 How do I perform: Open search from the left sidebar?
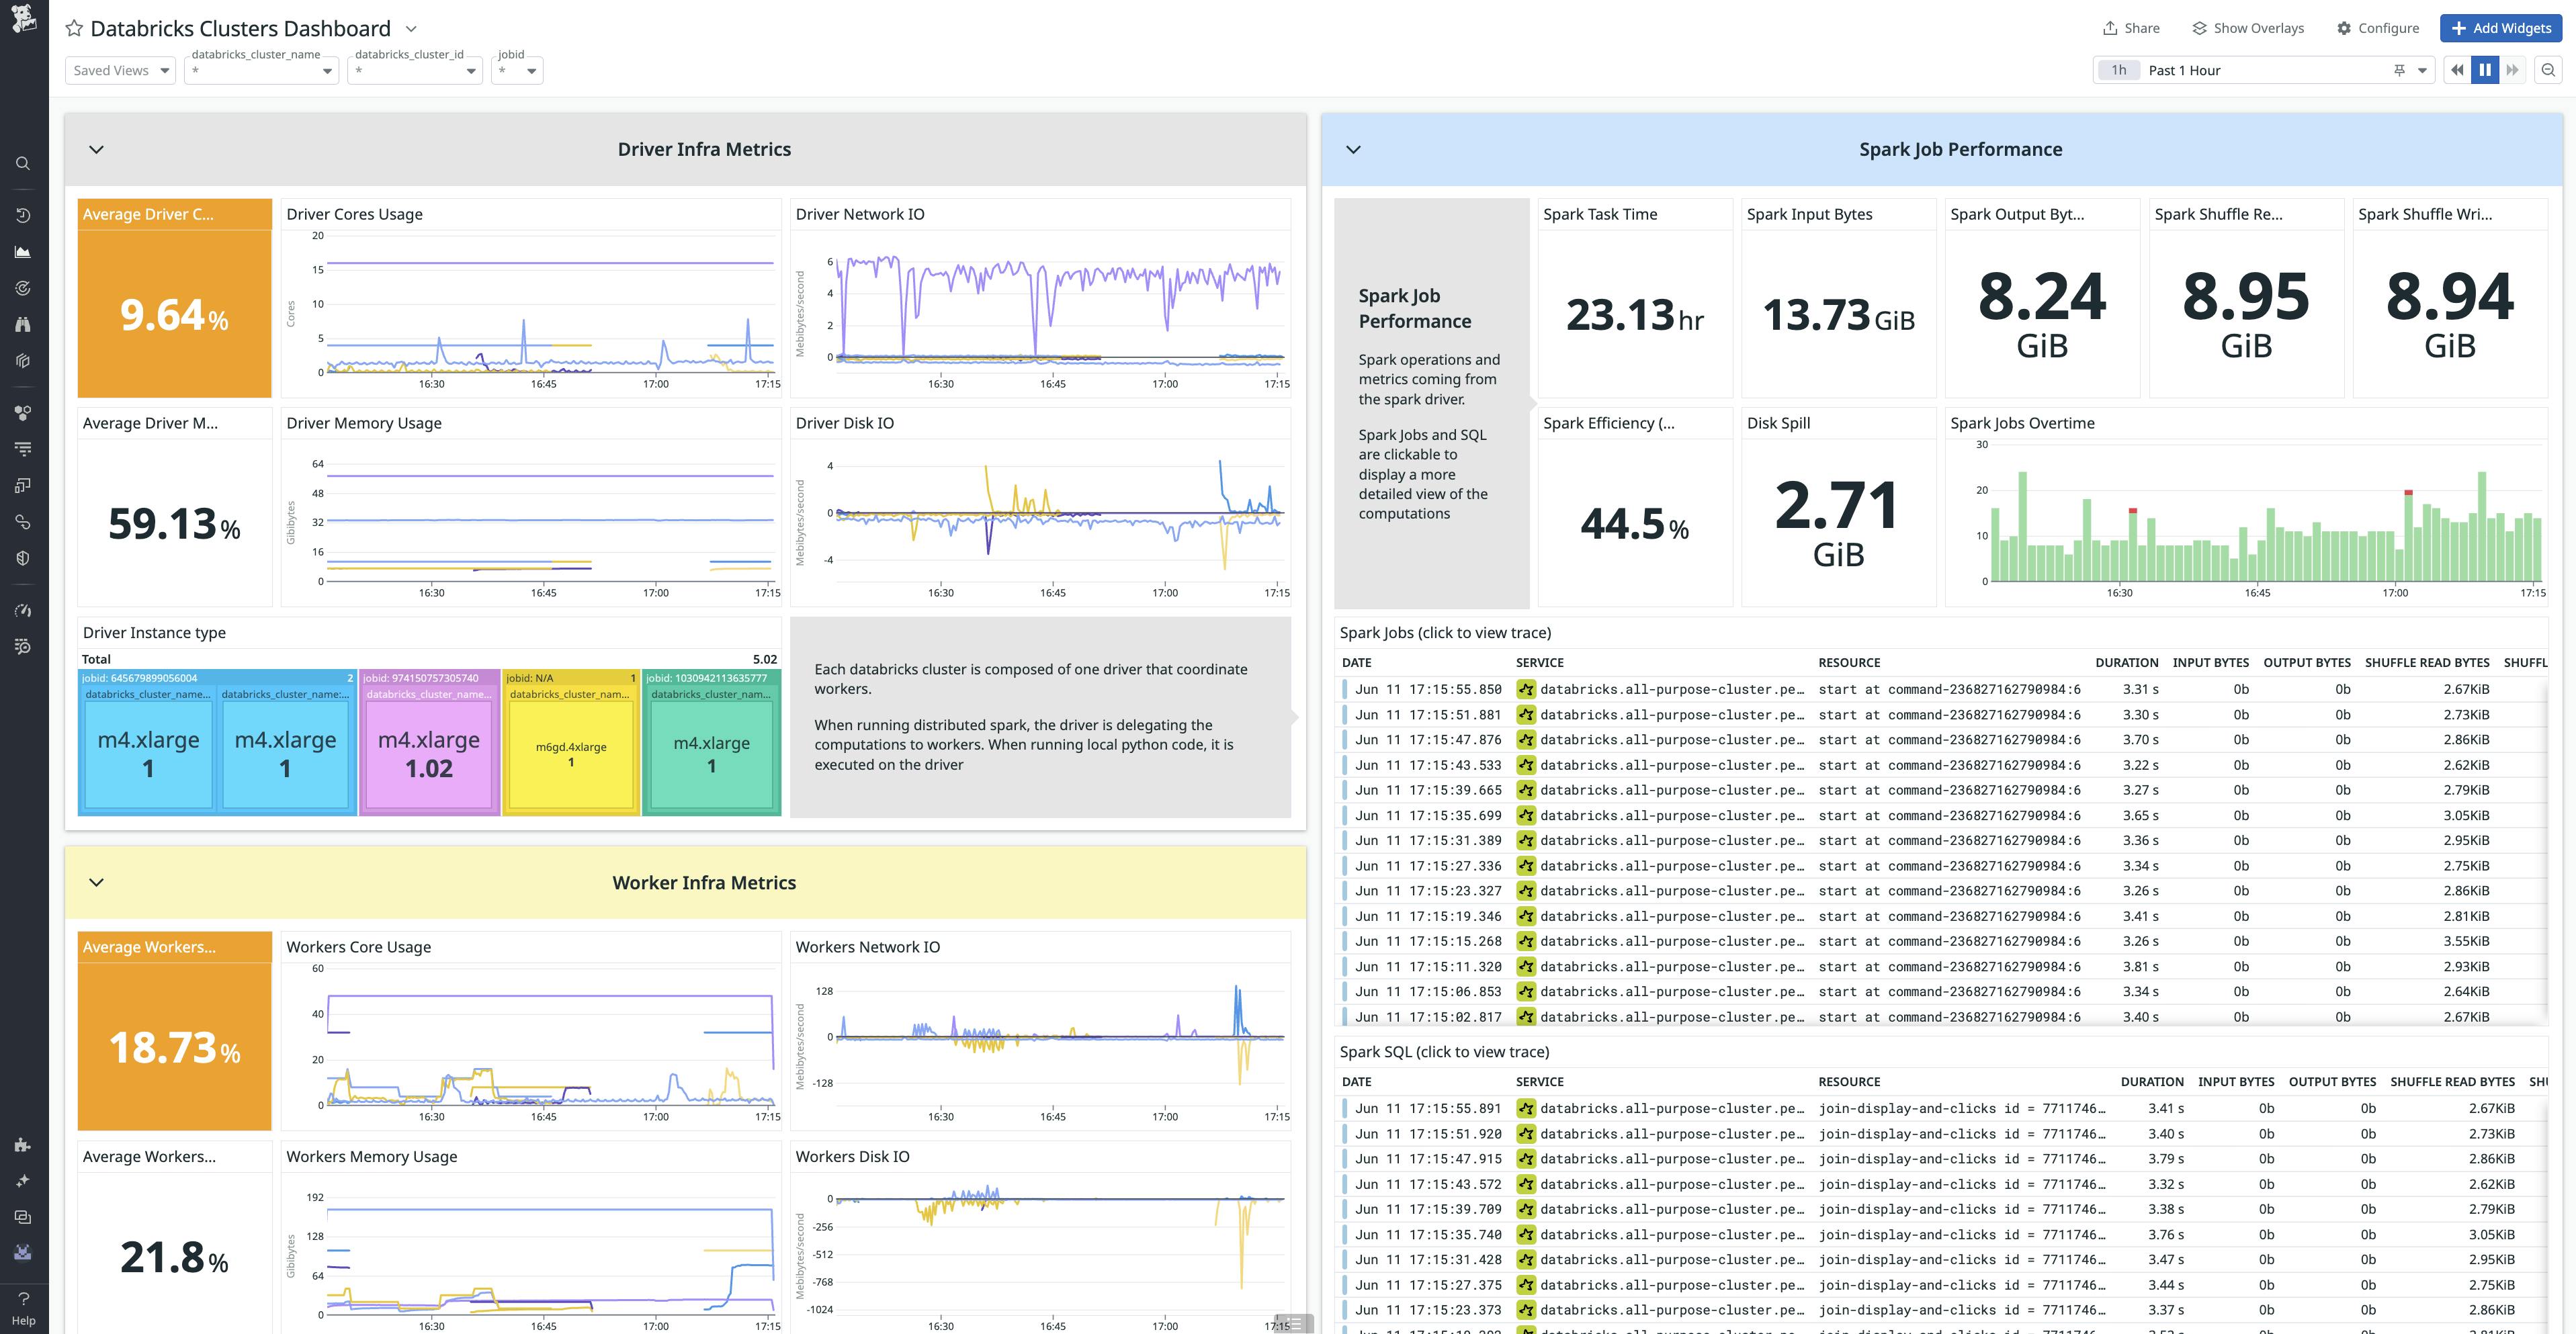pos(22,163)
